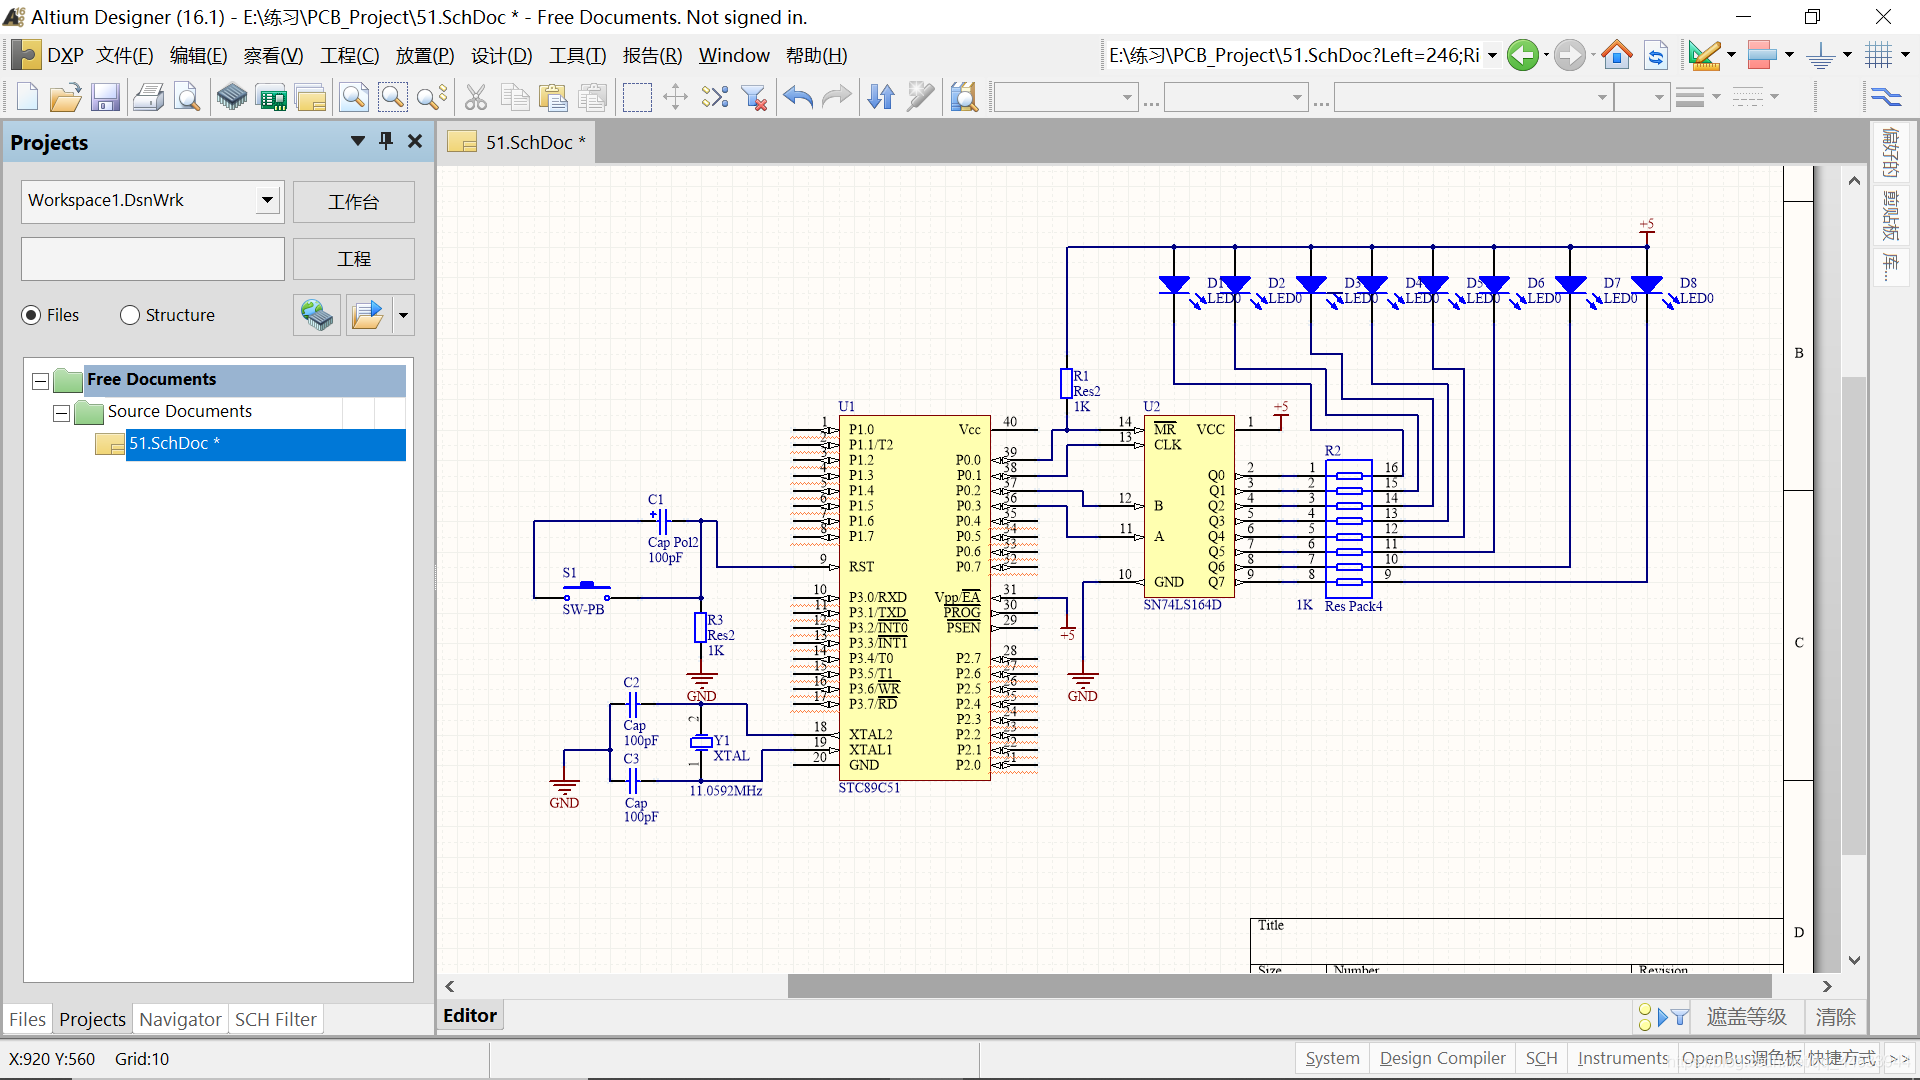The height and width of the screenshot is (1080, 1920).
Task: Click the project name input field
Action: coord(153,259)
